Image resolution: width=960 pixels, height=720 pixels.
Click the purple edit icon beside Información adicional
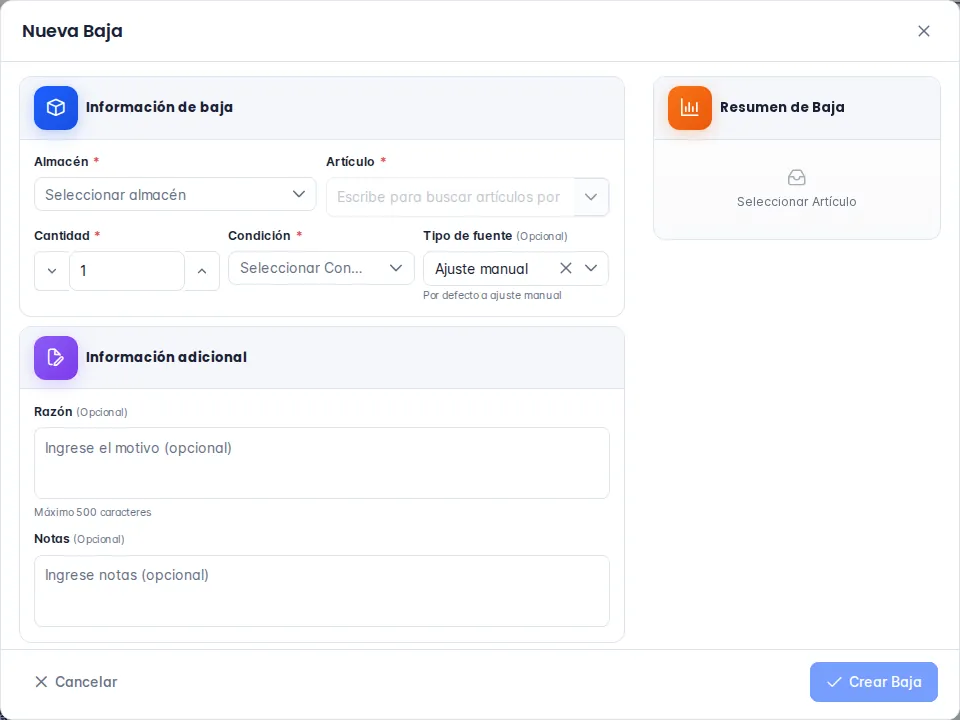point(56,358)
